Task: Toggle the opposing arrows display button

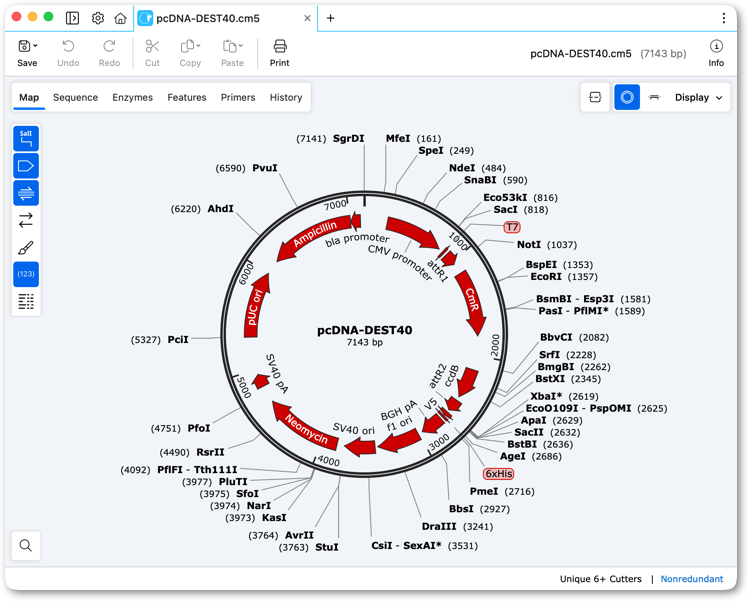Action: point(26,220)
